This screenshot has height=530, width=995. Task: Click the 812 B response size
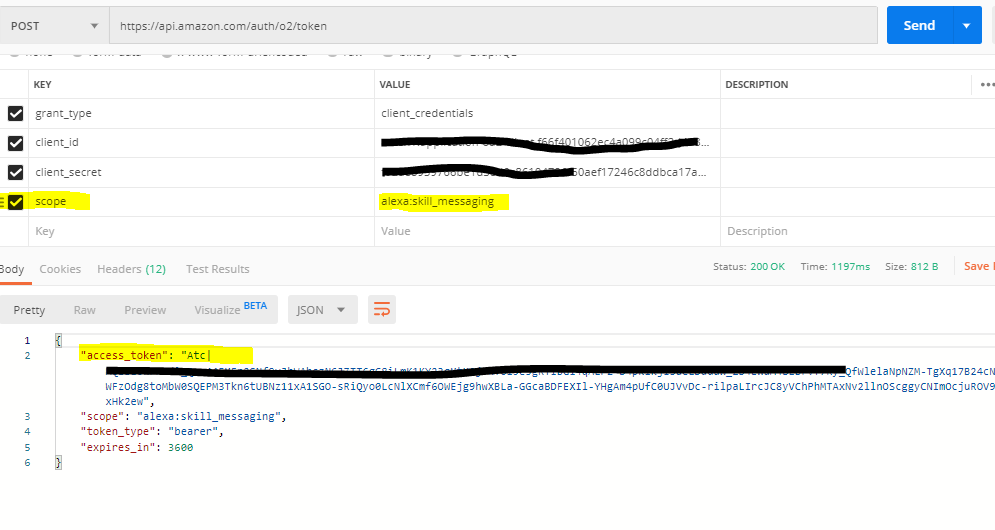(924, 267)
